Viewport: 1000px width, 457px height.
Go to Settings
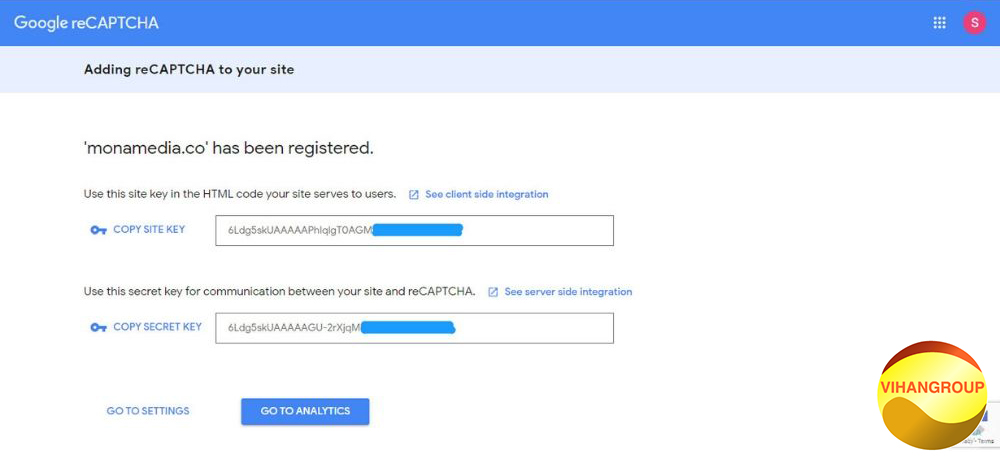148,411
